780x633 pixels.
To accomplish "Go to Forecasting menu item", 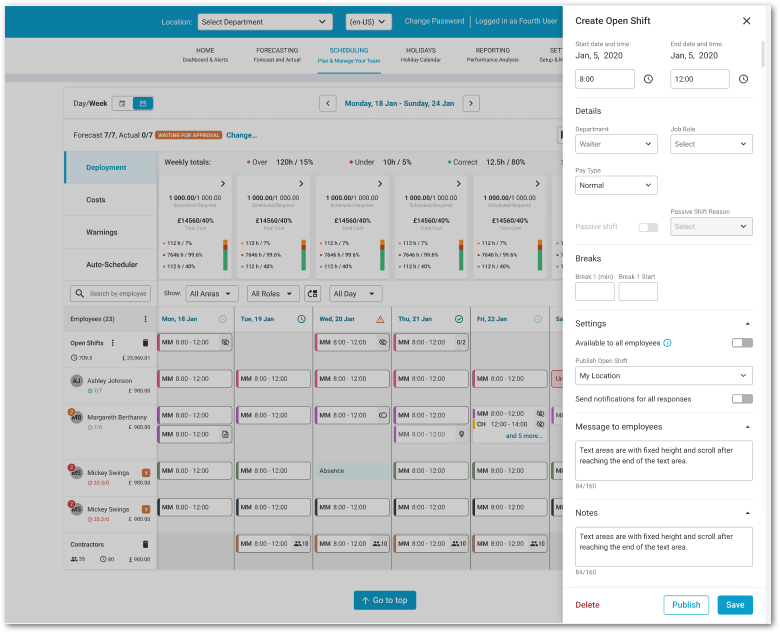I will tap(277, 55).
